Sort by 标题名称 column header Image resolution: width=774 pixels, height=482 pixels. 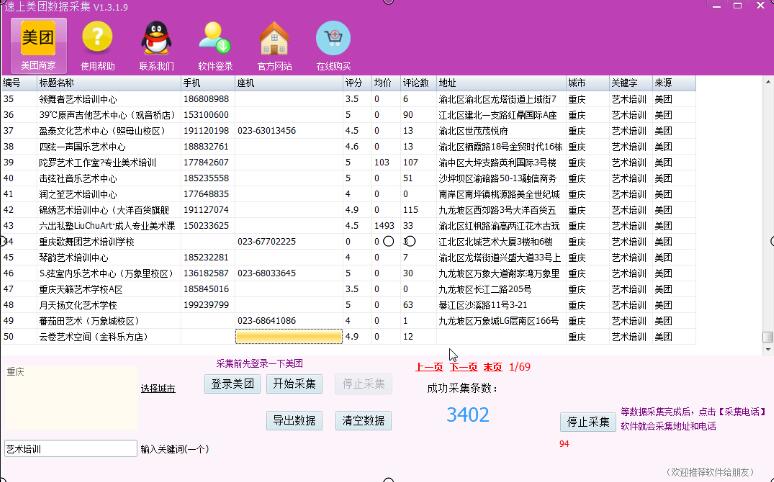[109, 83]
